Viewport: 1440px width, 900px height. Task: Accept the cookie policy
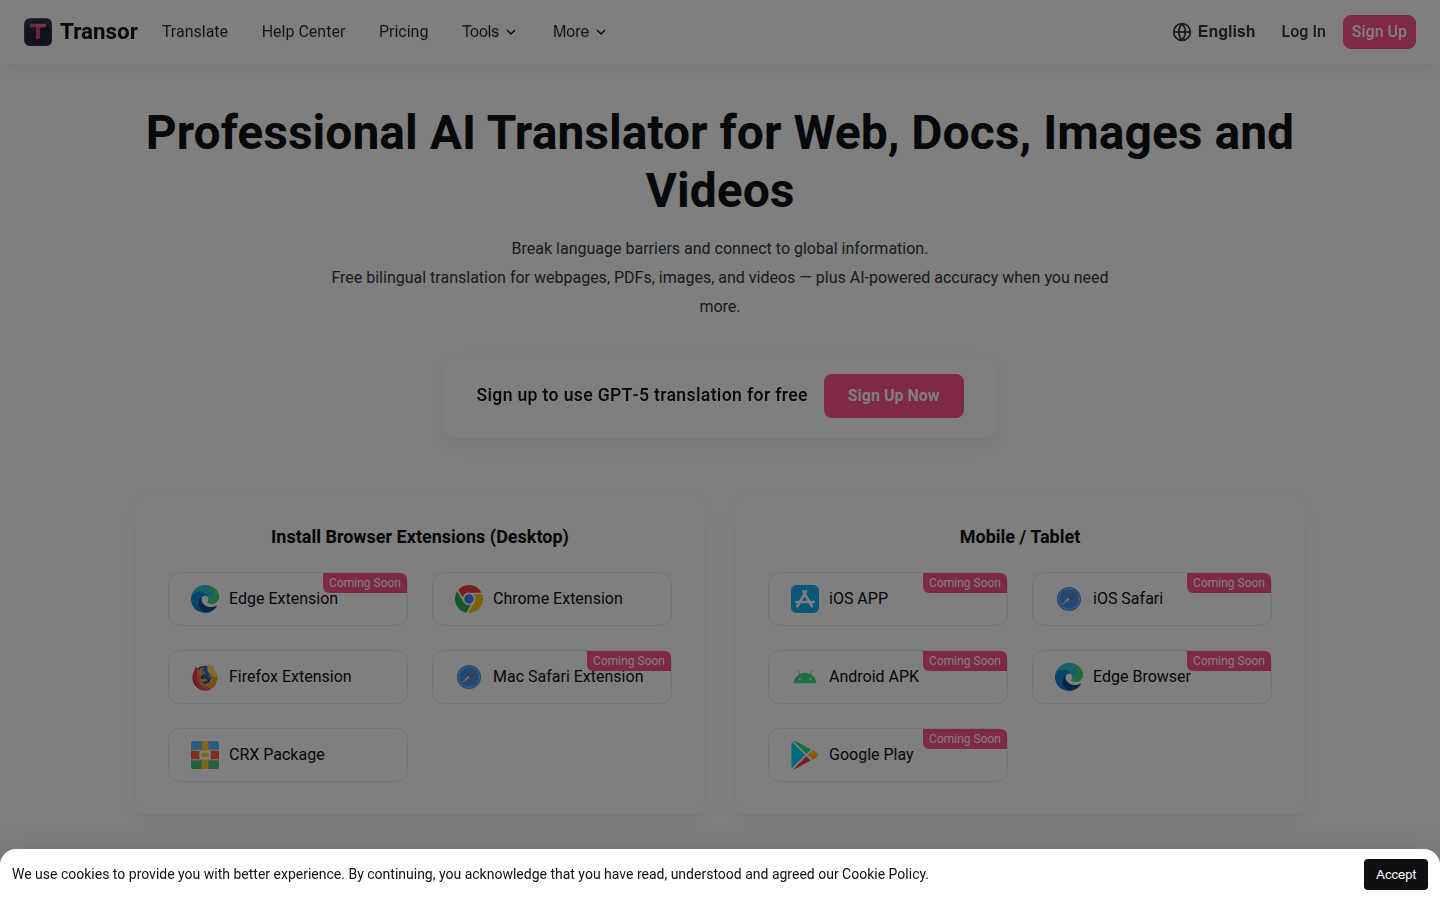click(1395, 874)
